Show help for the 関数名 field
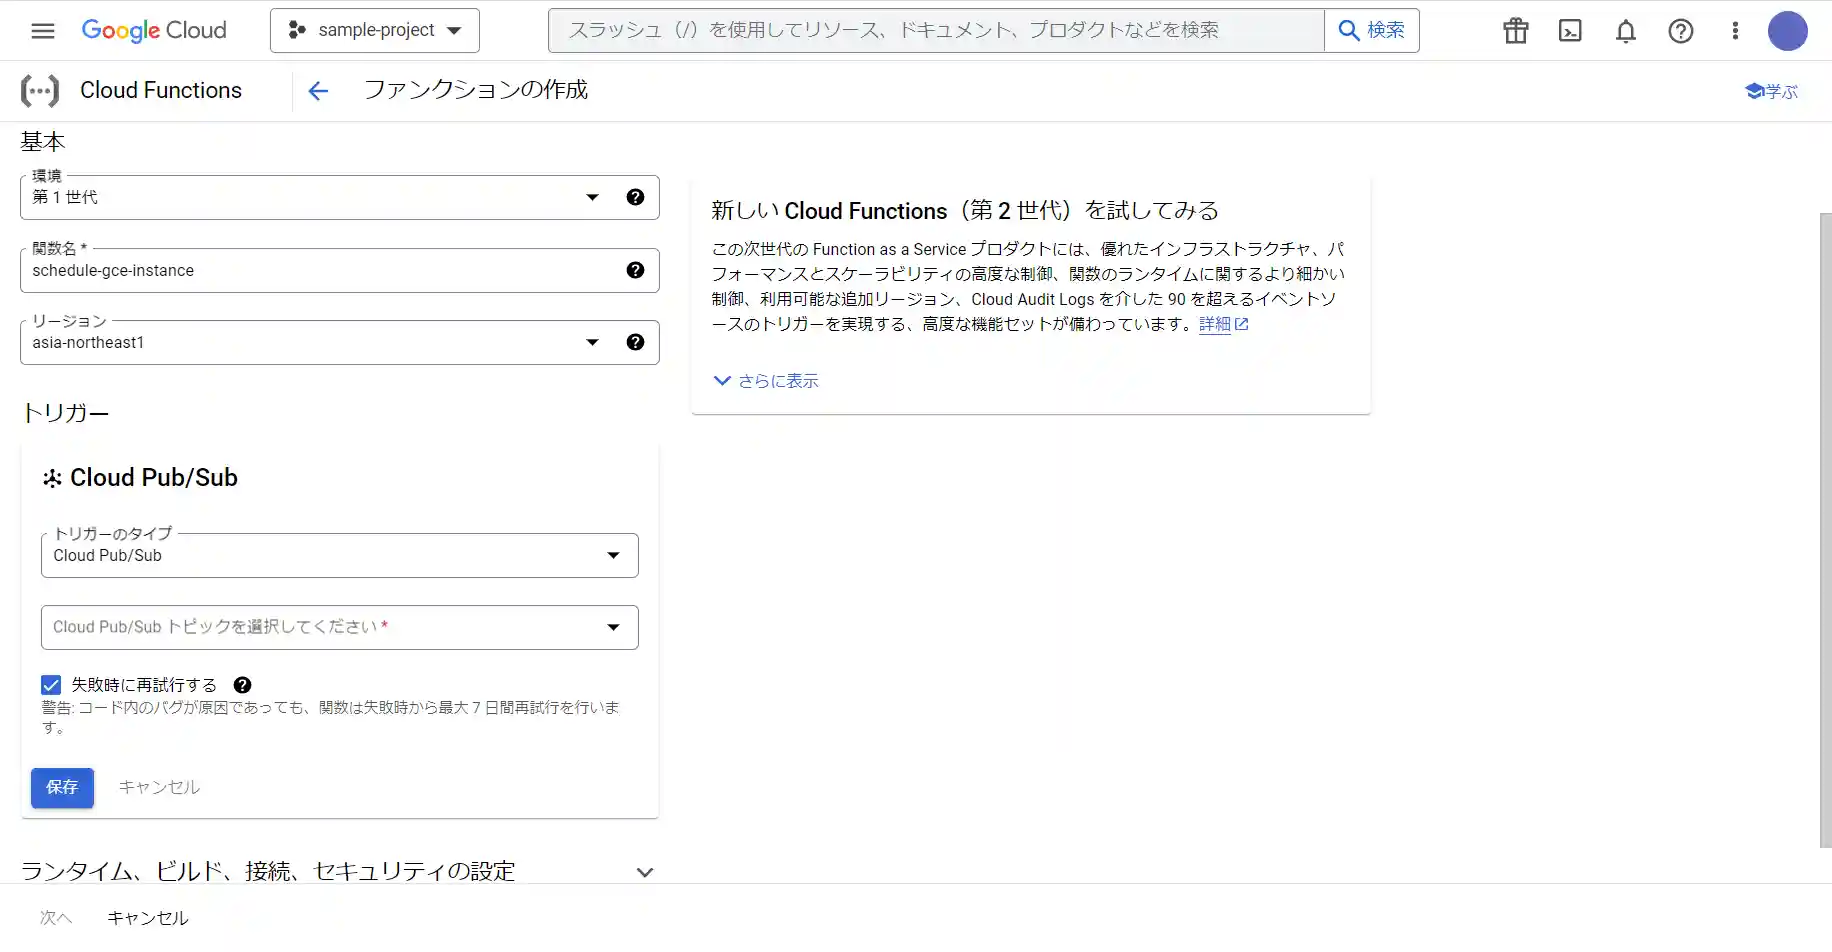This screenshot has height=952, width=1832. coord(635,270)
